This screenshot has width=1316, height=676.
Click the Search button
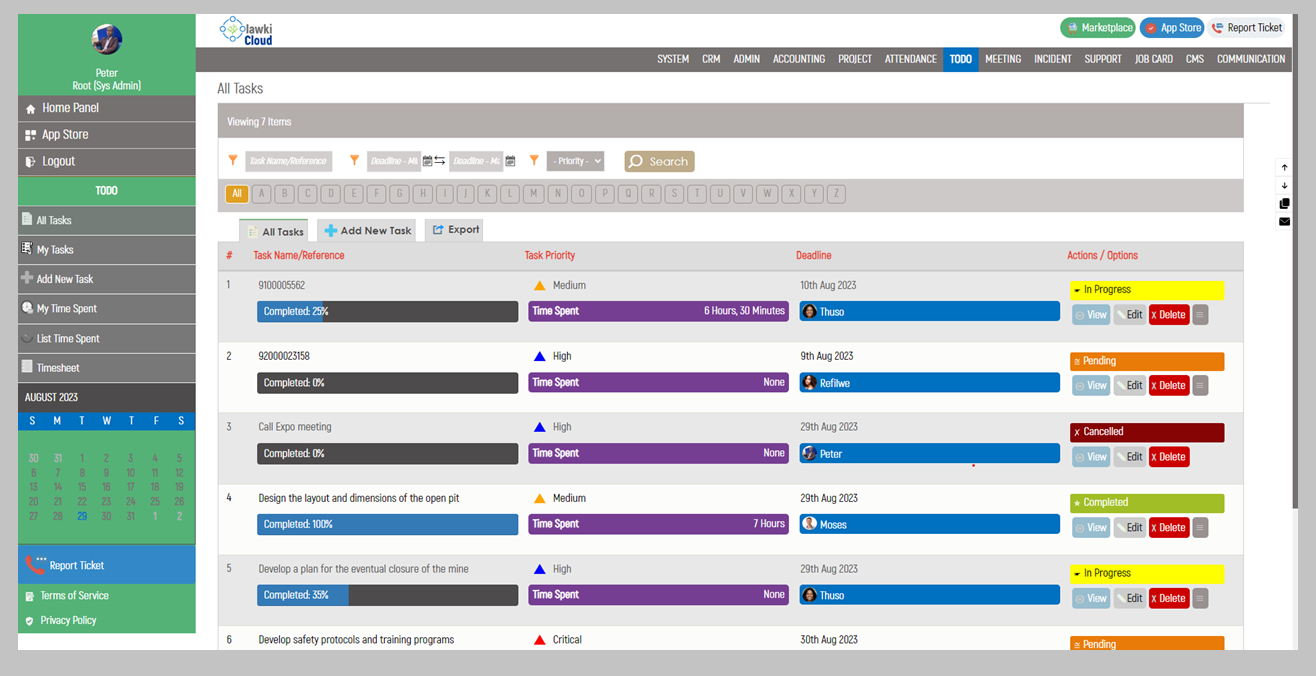tap(659, 161)
